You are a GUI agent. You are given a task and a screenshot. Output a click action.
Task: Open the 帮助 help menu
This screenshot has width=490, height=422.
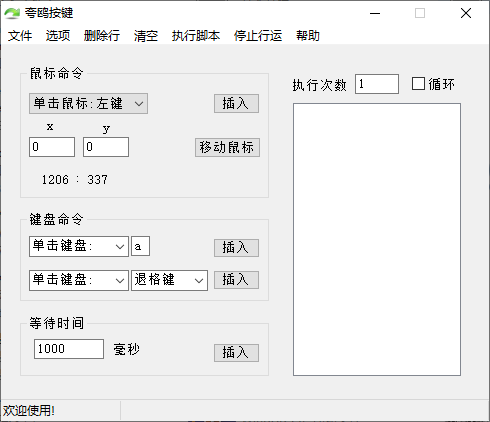click(308, 36)
